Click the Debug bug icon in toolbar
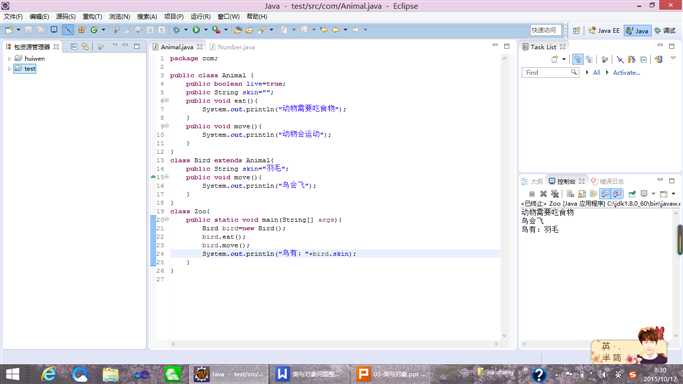This screenshot has height=384, width=683. tap(176, 30)
